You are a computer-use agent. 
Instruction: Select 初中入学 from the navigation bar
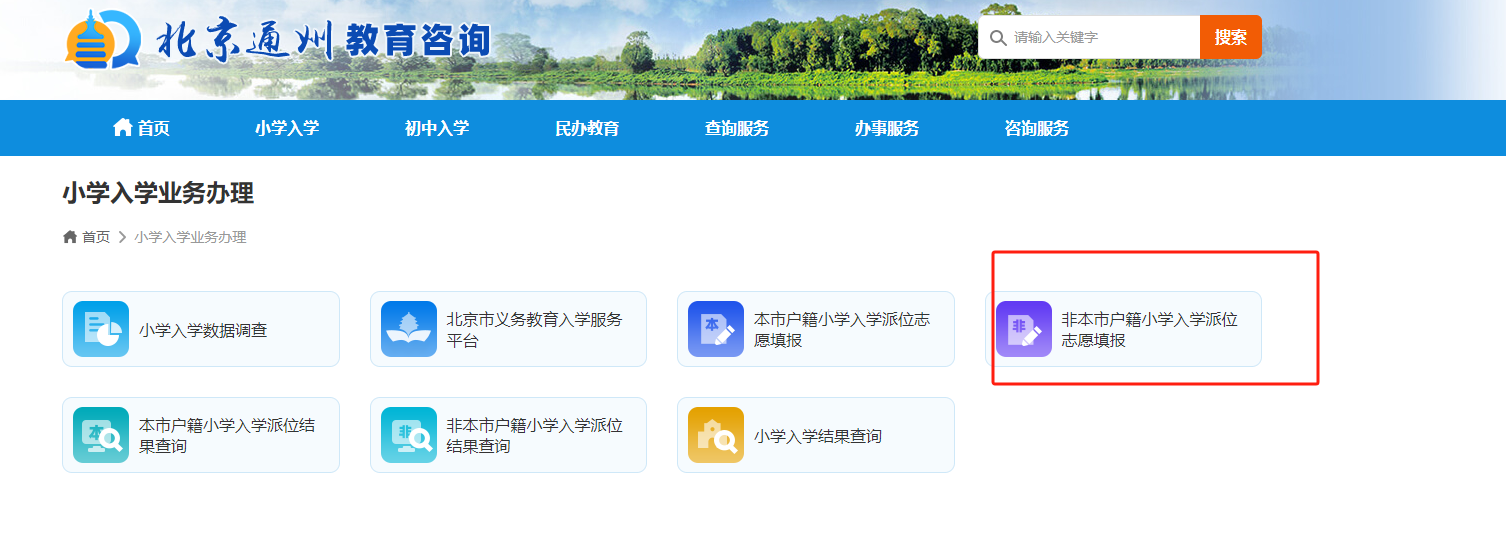pyautogui.click(x=437, y=128)
